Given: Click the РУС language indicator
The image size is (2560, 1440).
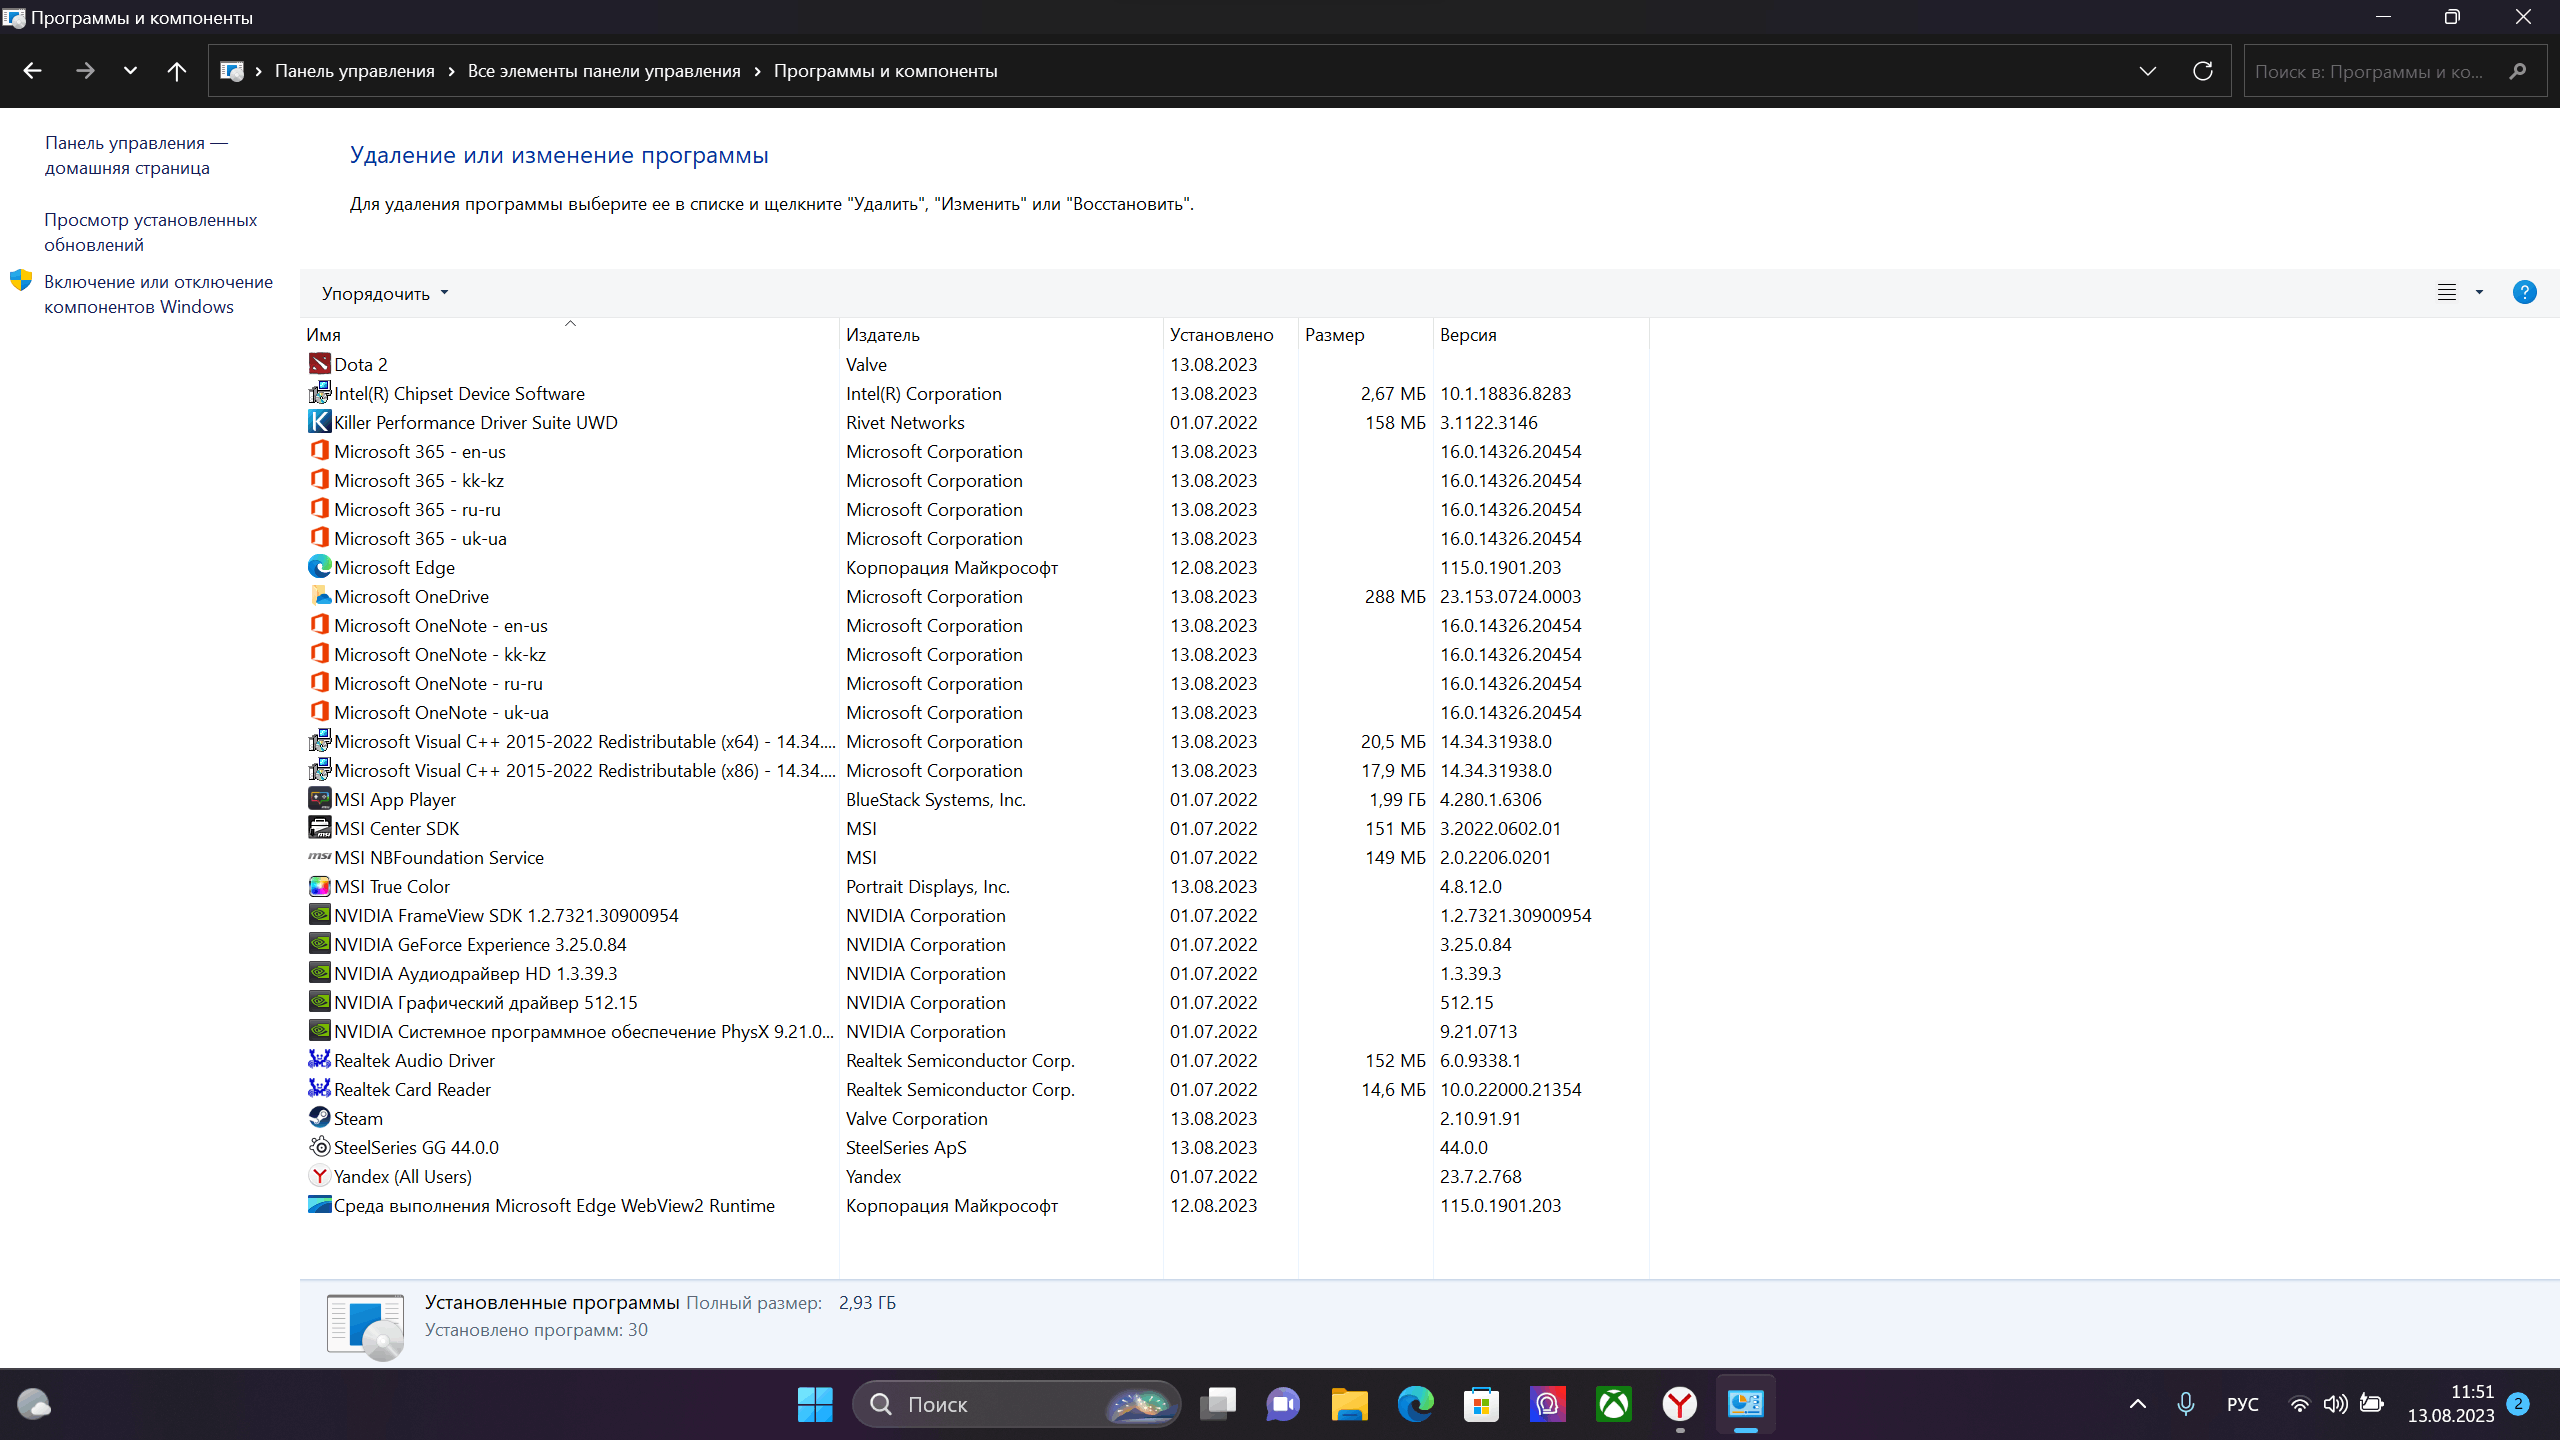Looking at the screenshot, I should [x=2243, y=1404].
